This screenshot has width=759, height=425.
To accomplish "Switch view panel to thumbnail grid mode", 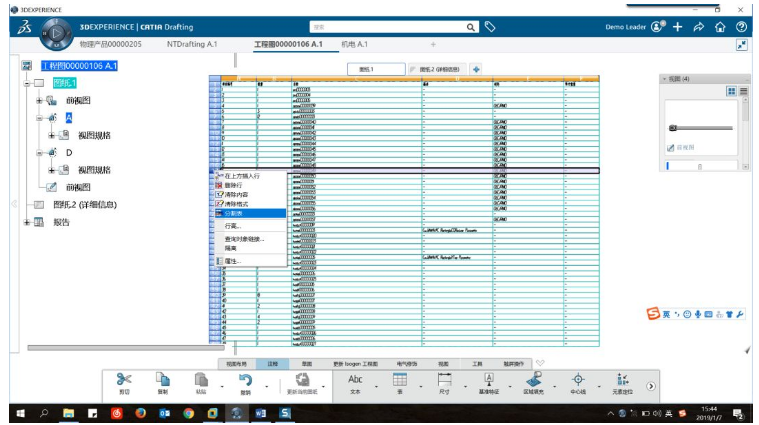I will pos(731,91).
